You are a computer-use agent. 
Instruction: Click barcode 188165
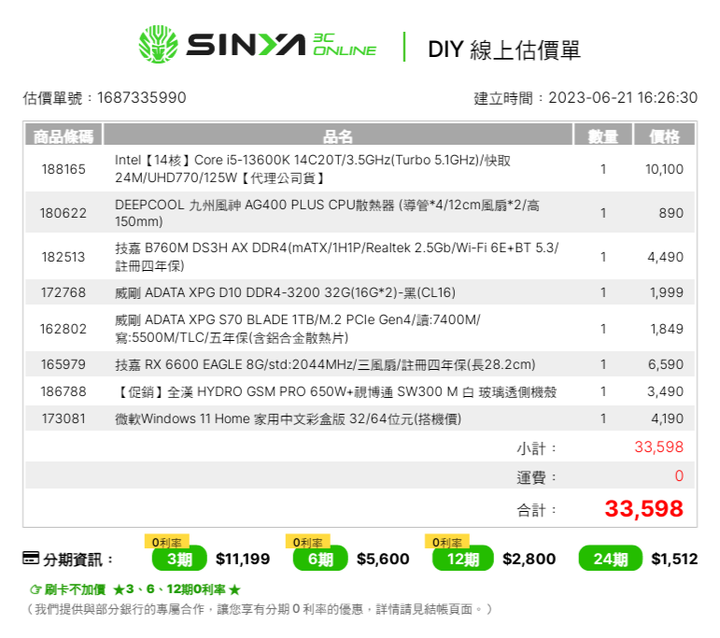pos(63,169)
